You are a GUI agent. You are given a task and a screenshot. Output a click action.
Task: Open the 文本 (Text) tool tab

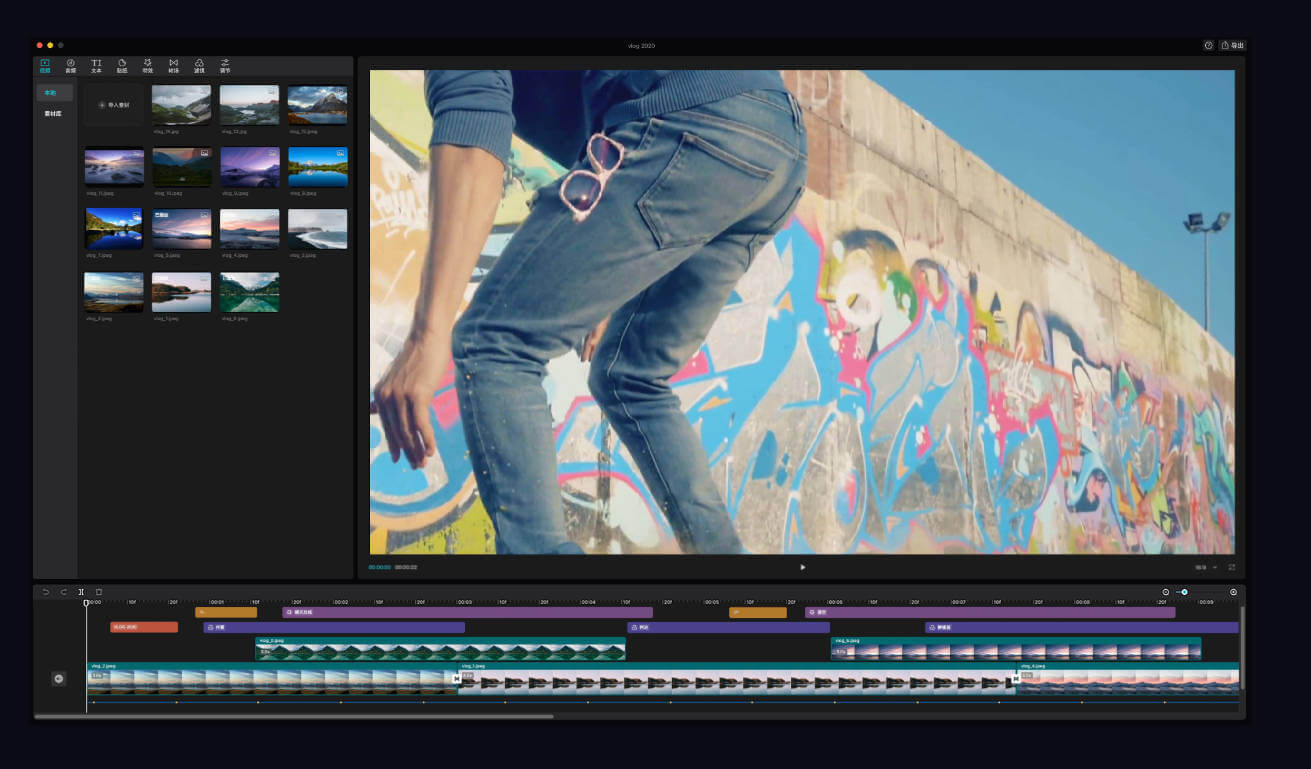point(96,65)
